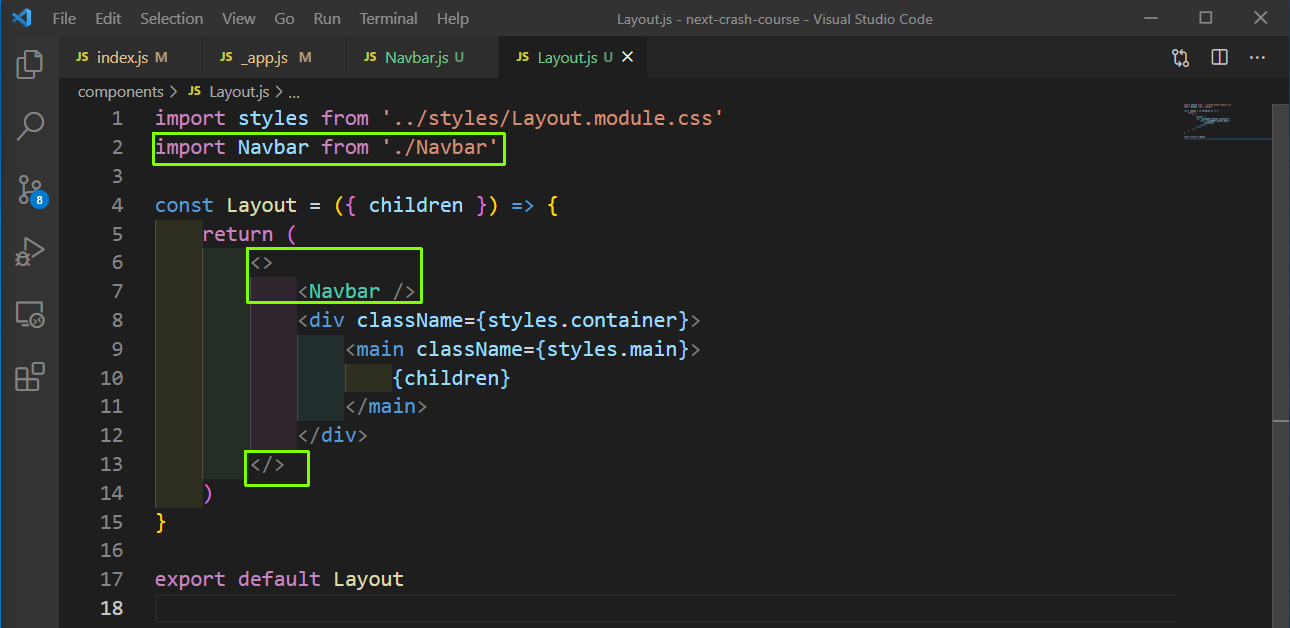Image resolution: width=1290 pixels, height=628 pixels.
Task: Click the 'children' parameter on line 4
Action: coord(416,205)
